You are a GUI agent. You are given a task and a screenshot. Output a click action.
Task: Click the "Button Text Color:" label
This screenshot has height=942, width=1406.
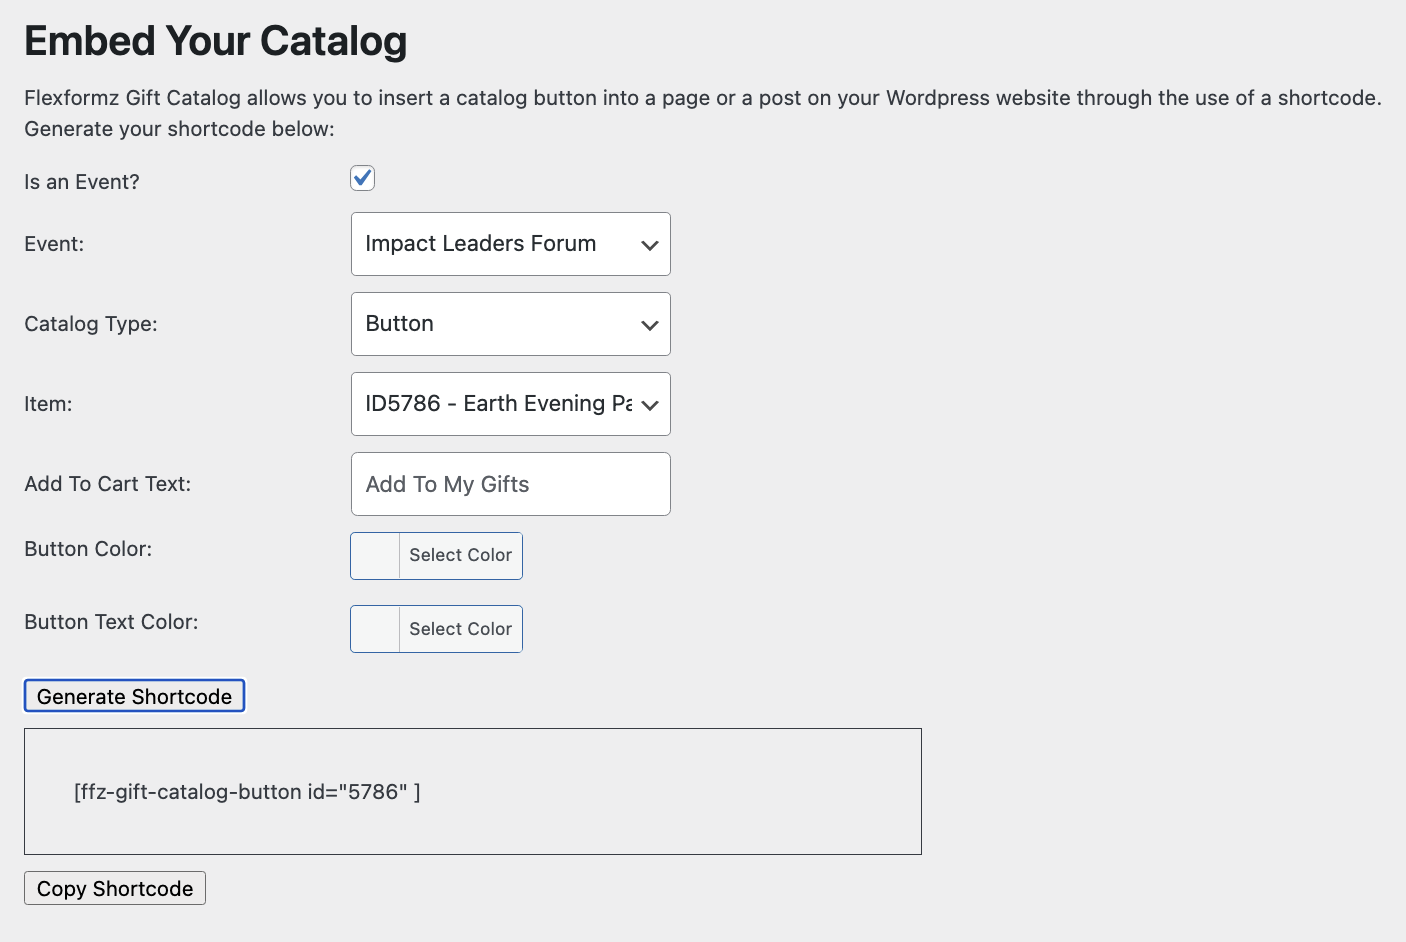pos(111,622)
